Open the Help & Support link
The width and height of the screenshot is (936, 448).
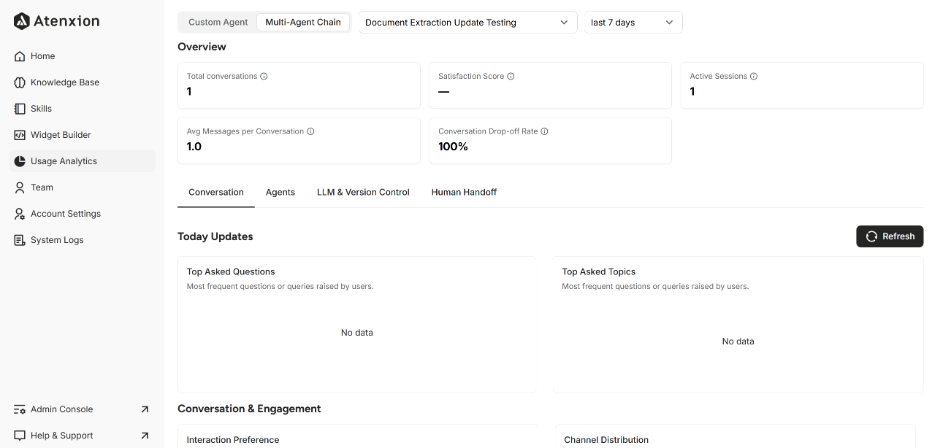pyautogui.click(x=82, y=435)
